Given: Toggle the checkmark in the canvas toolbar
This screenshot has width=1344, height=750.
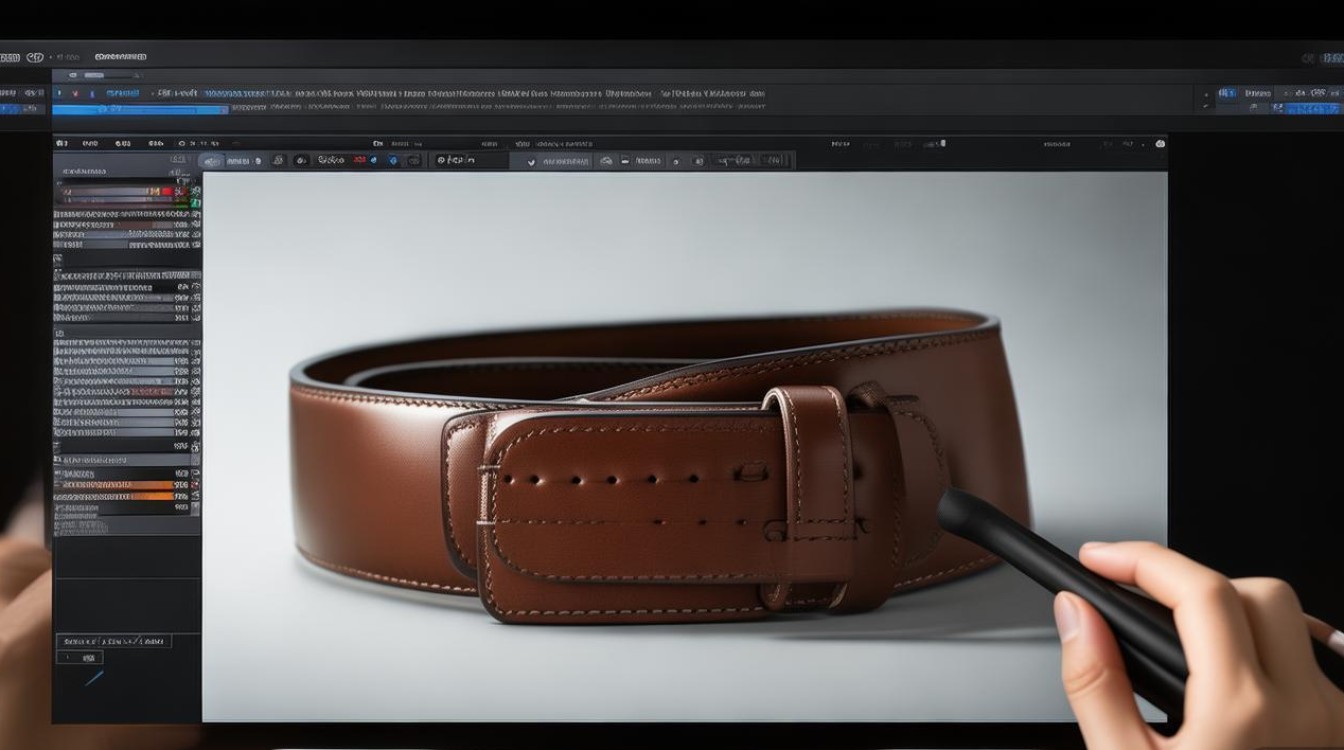Looking at the screenshot, I should tap(531, 162).
